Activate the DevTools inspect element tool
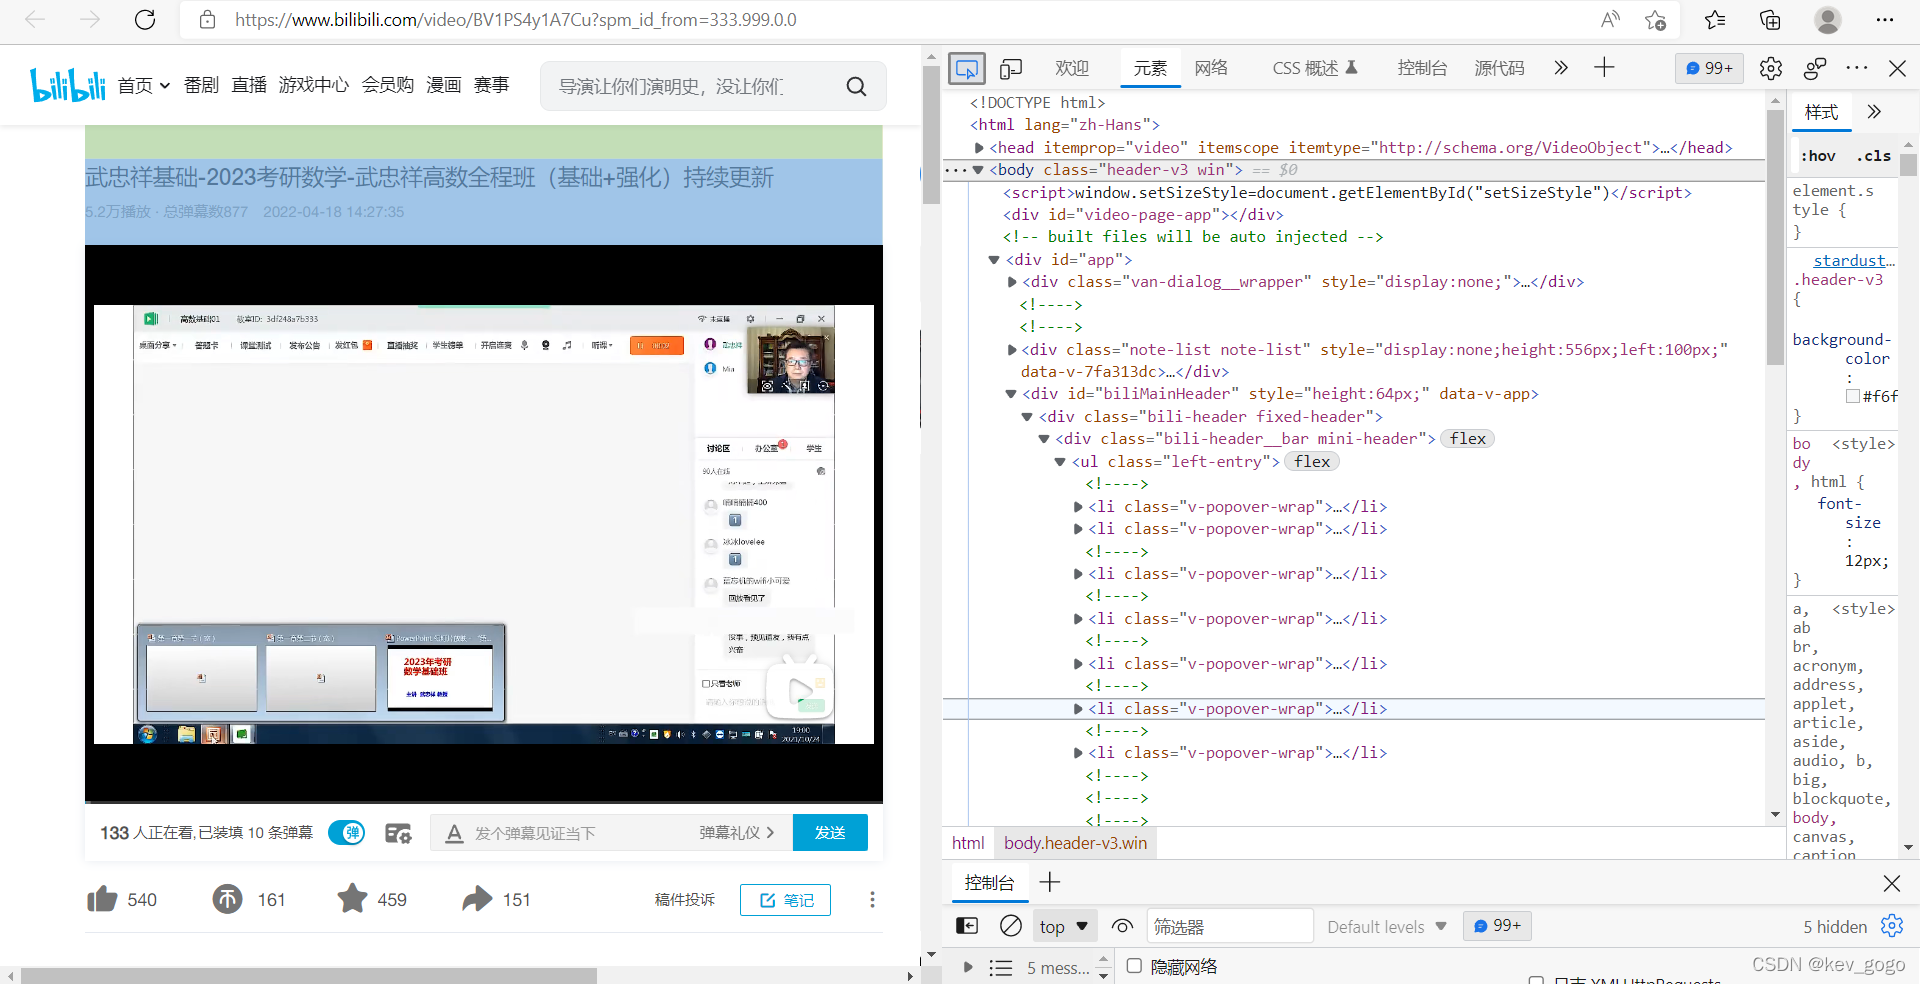The image size is (1920, 984). coord(967,68)
